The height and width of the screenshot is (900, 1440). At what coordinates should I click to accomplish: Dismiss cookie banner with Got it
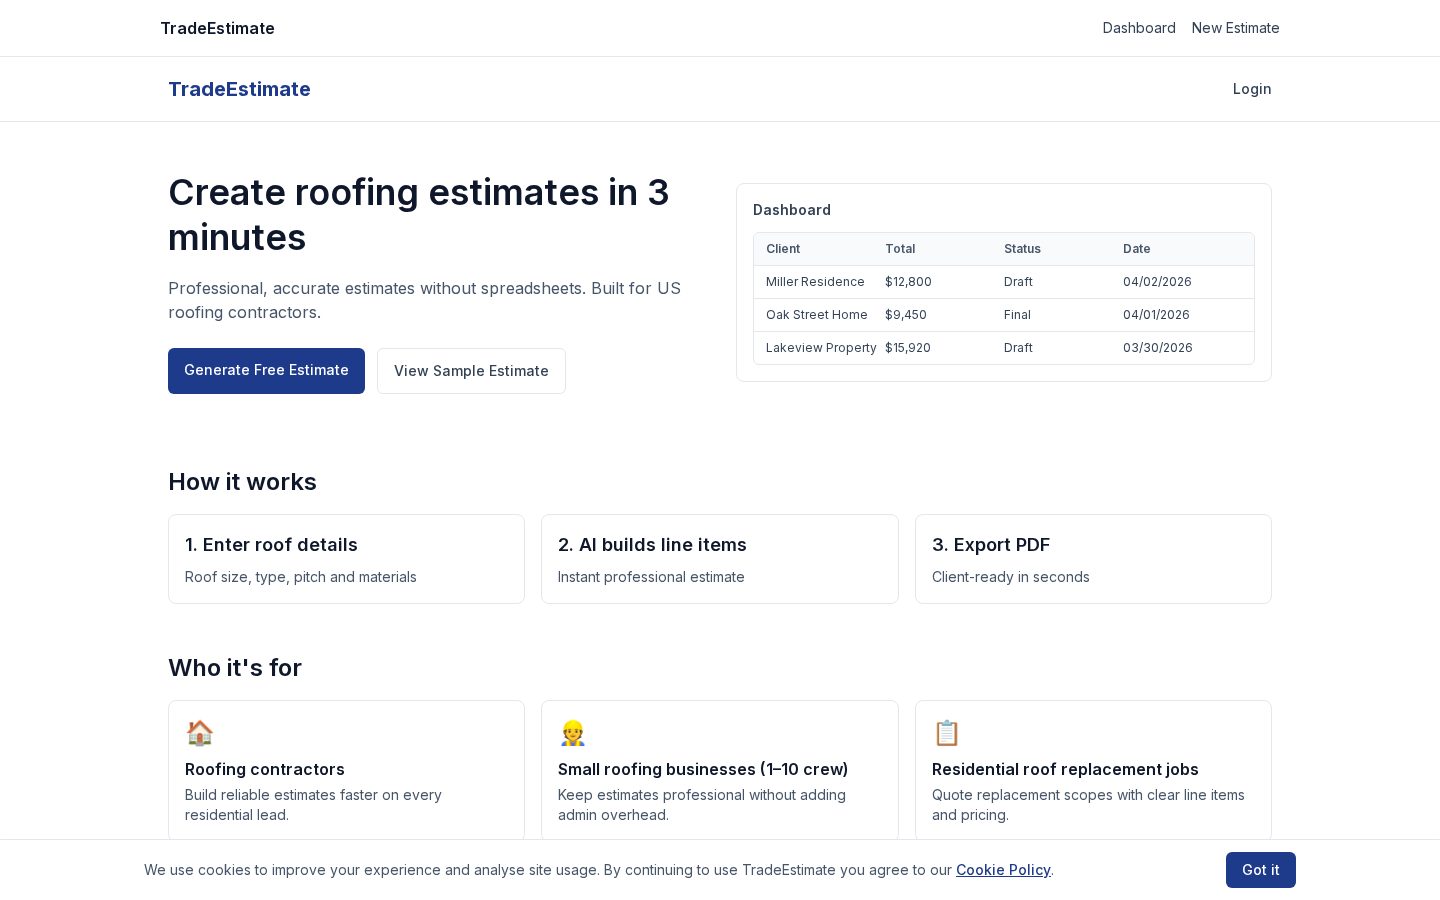(1260, 870)
